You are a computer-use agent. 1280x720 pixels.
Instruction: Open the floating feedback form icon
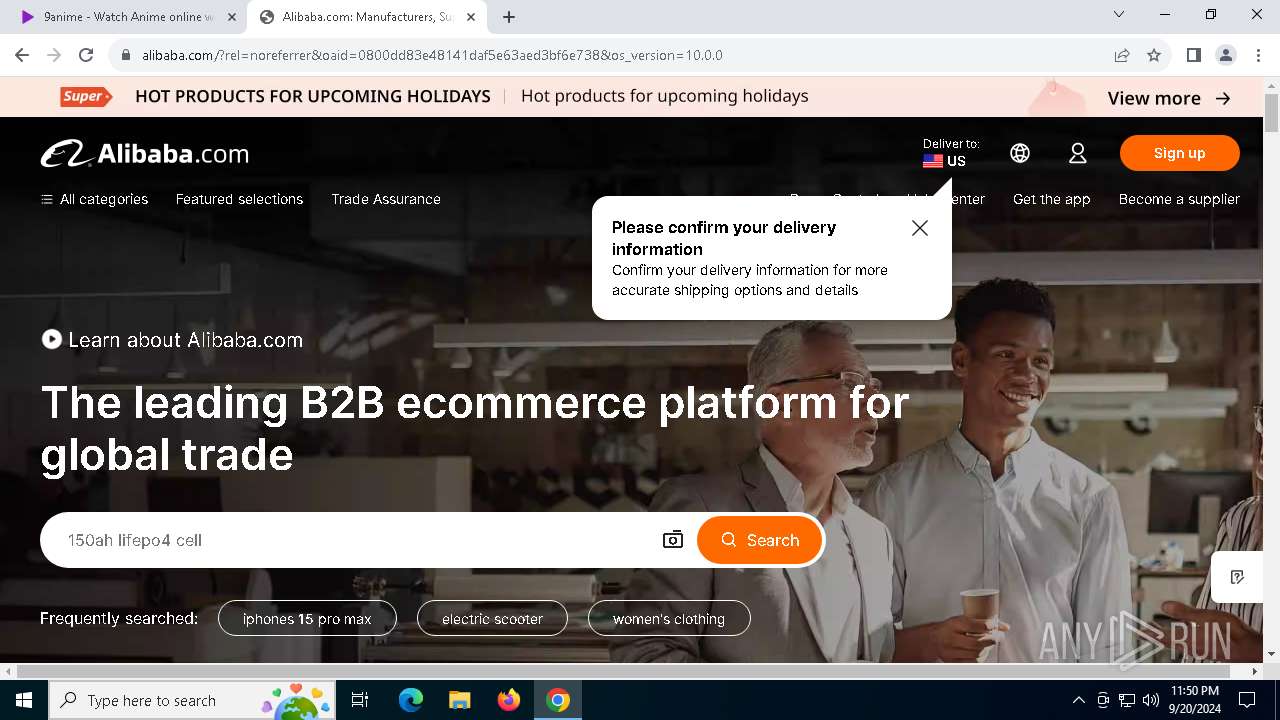1238,577
